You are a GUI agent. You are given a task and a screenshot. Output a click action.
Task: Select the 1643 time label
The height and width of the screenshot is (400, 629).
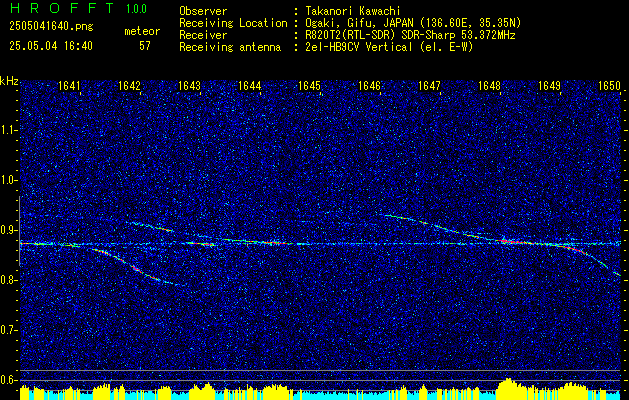coord(189,86)
